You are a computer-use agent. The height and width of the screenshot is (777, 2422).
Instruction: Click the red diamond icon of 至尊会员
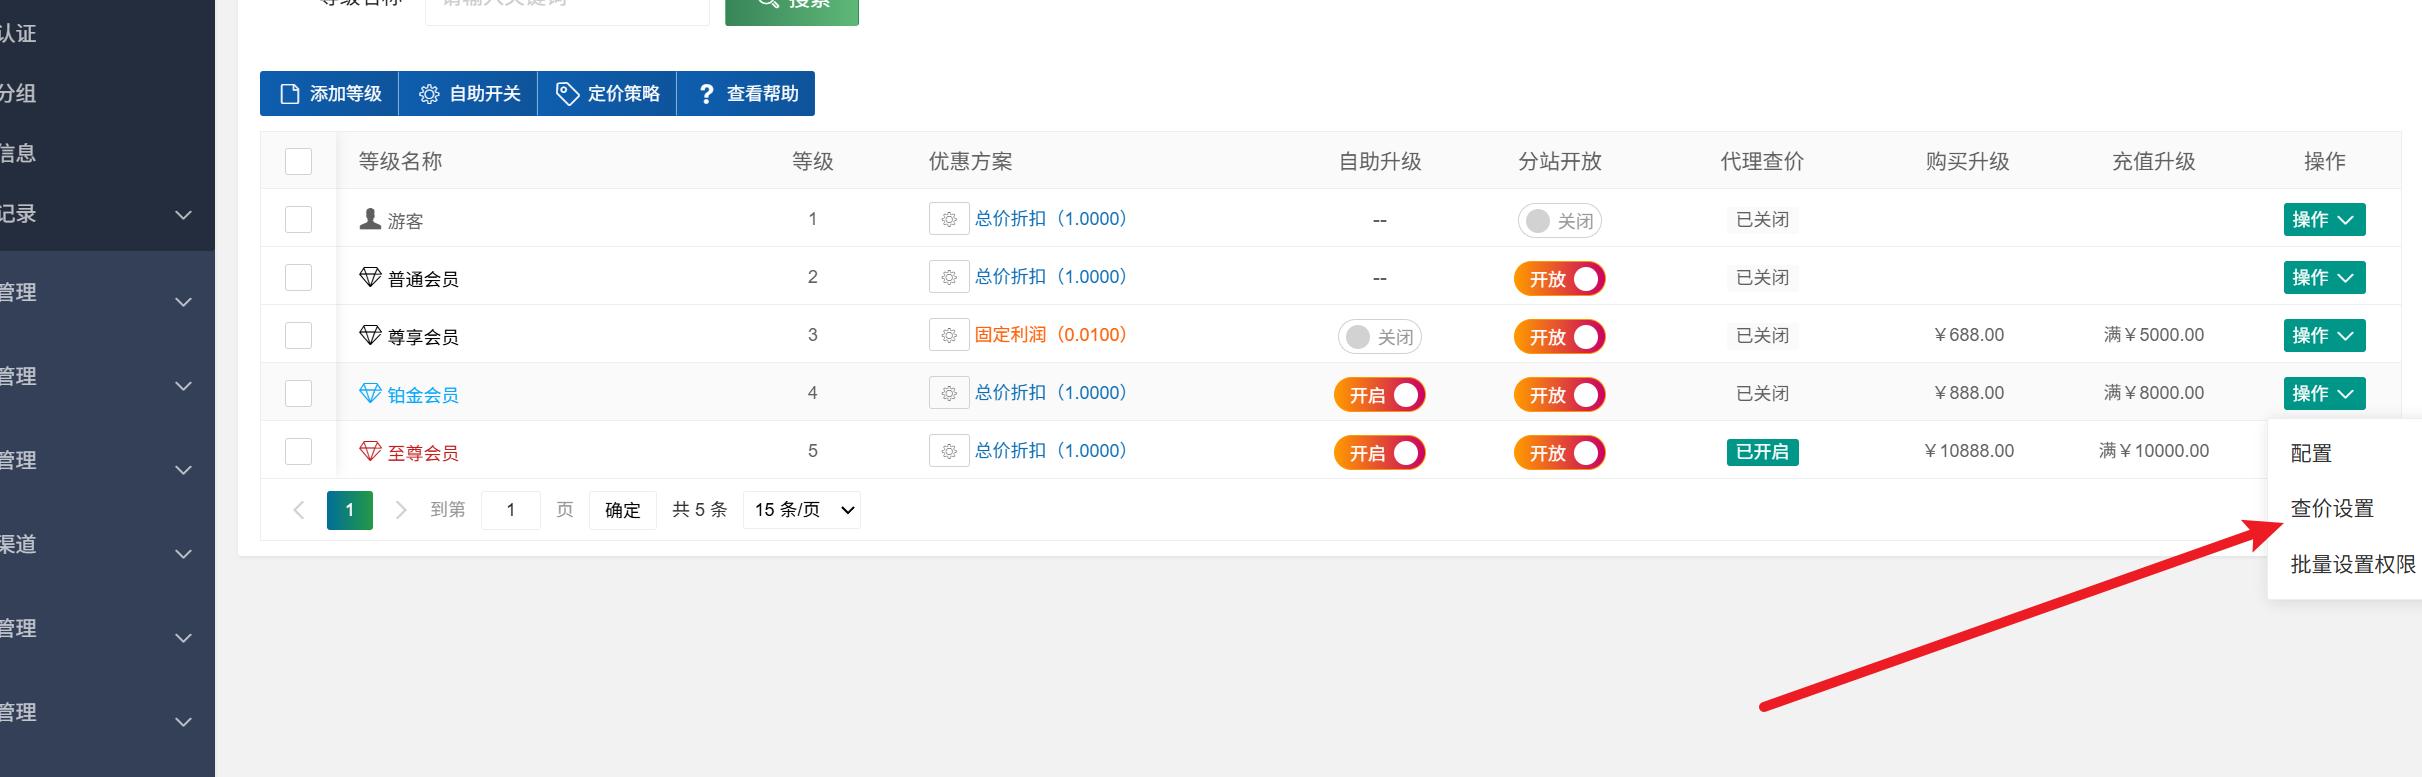pos(370,451)
